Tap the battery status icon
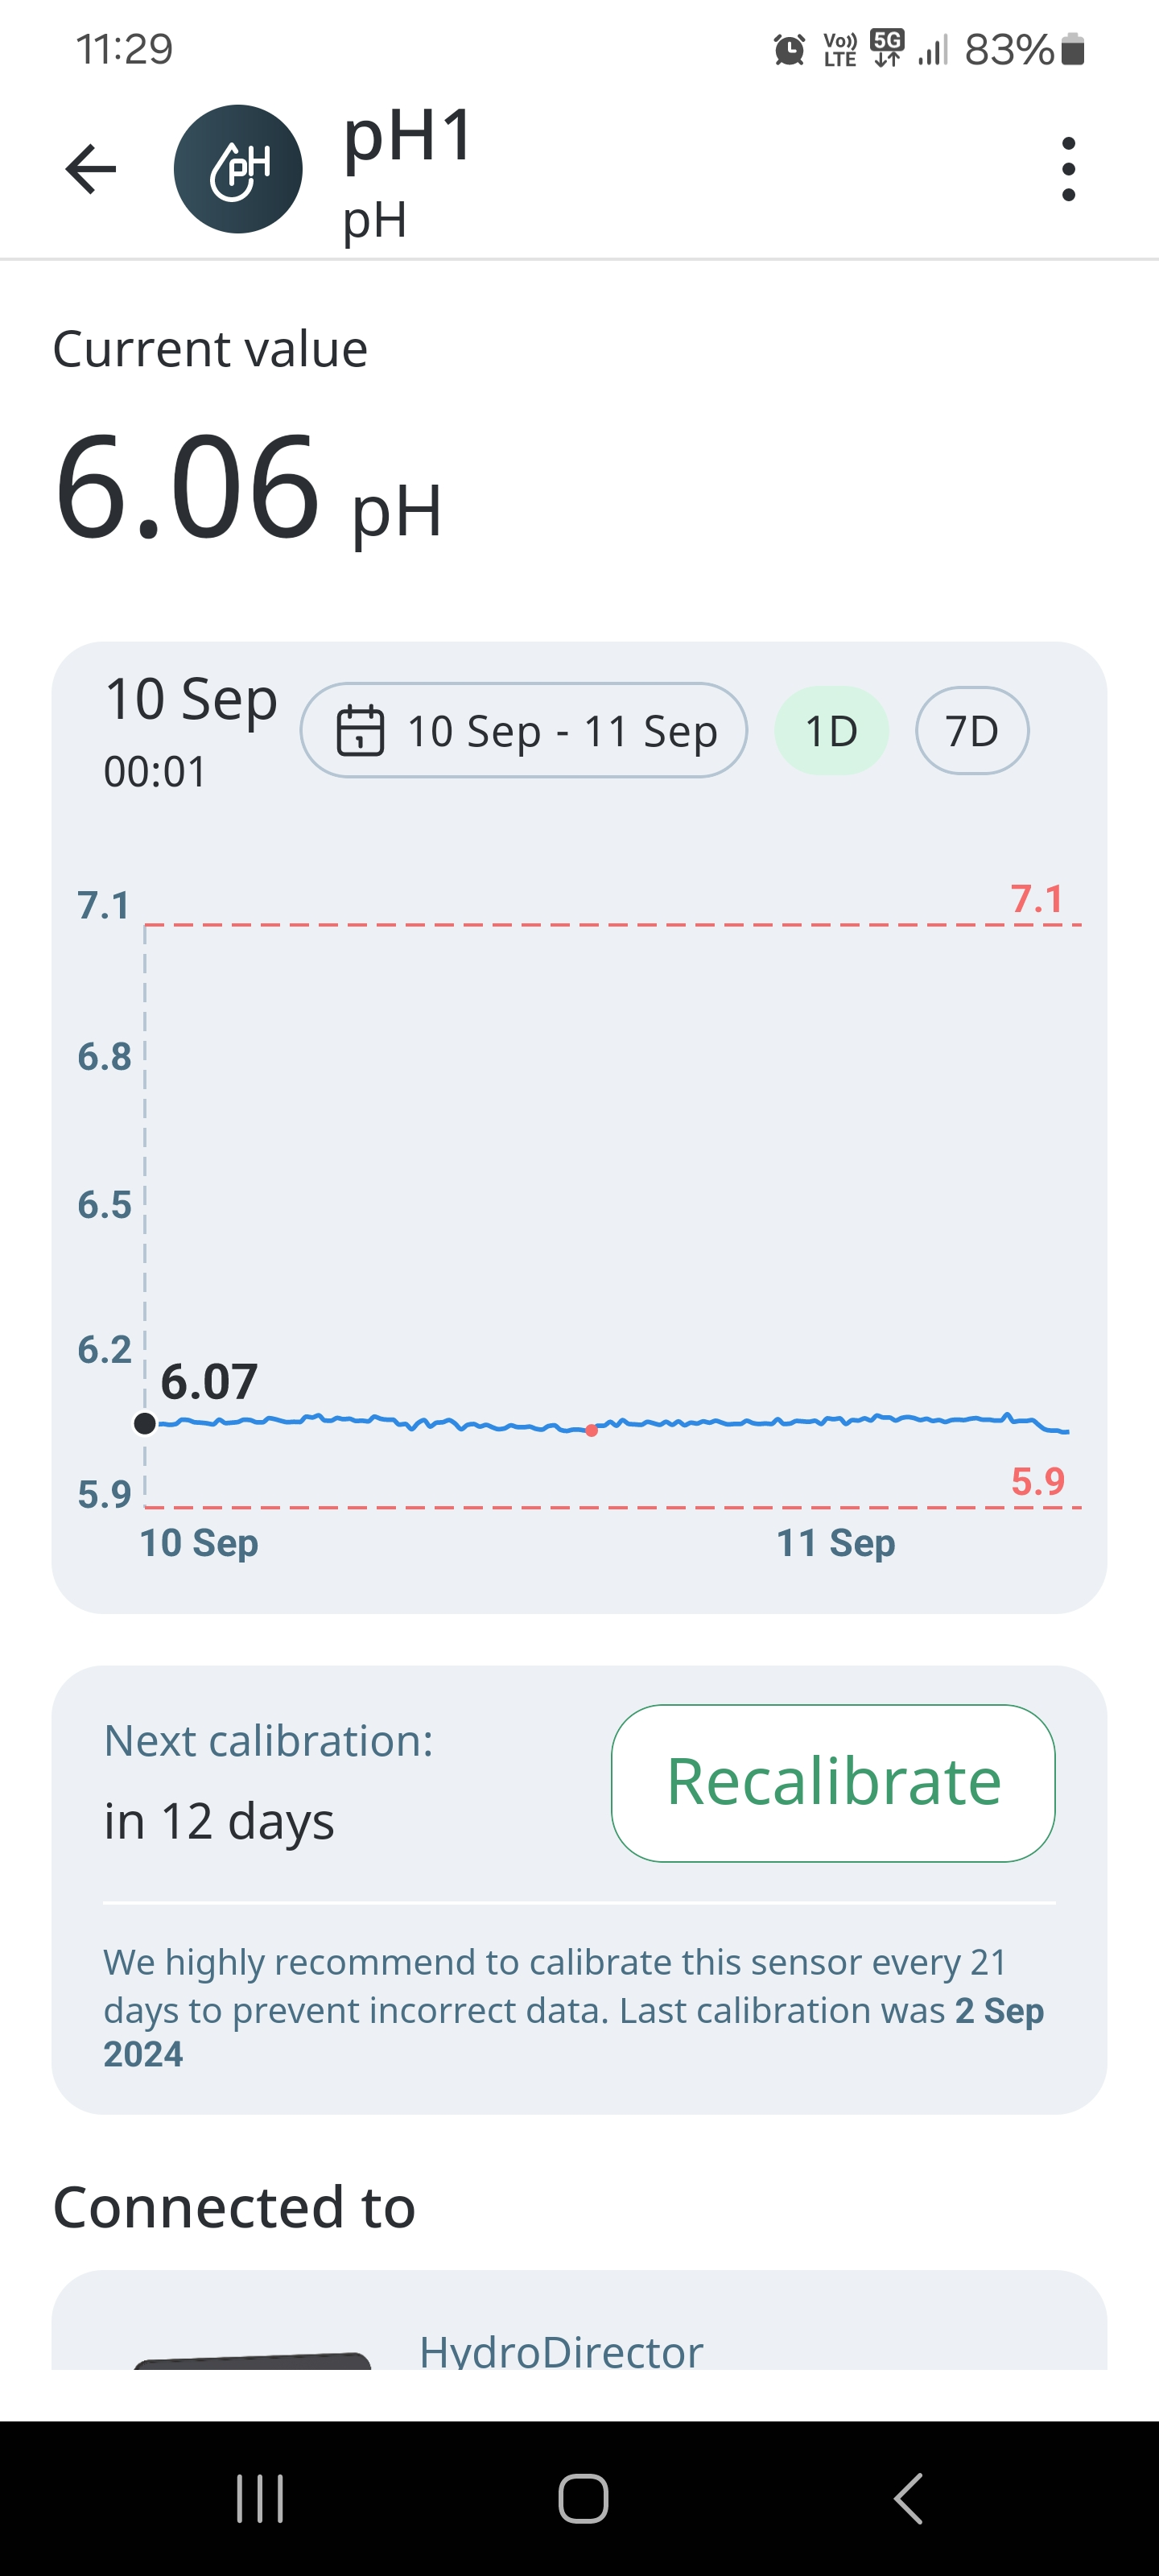The width and height of the screenshot is (1159, 2576). 1072,49
